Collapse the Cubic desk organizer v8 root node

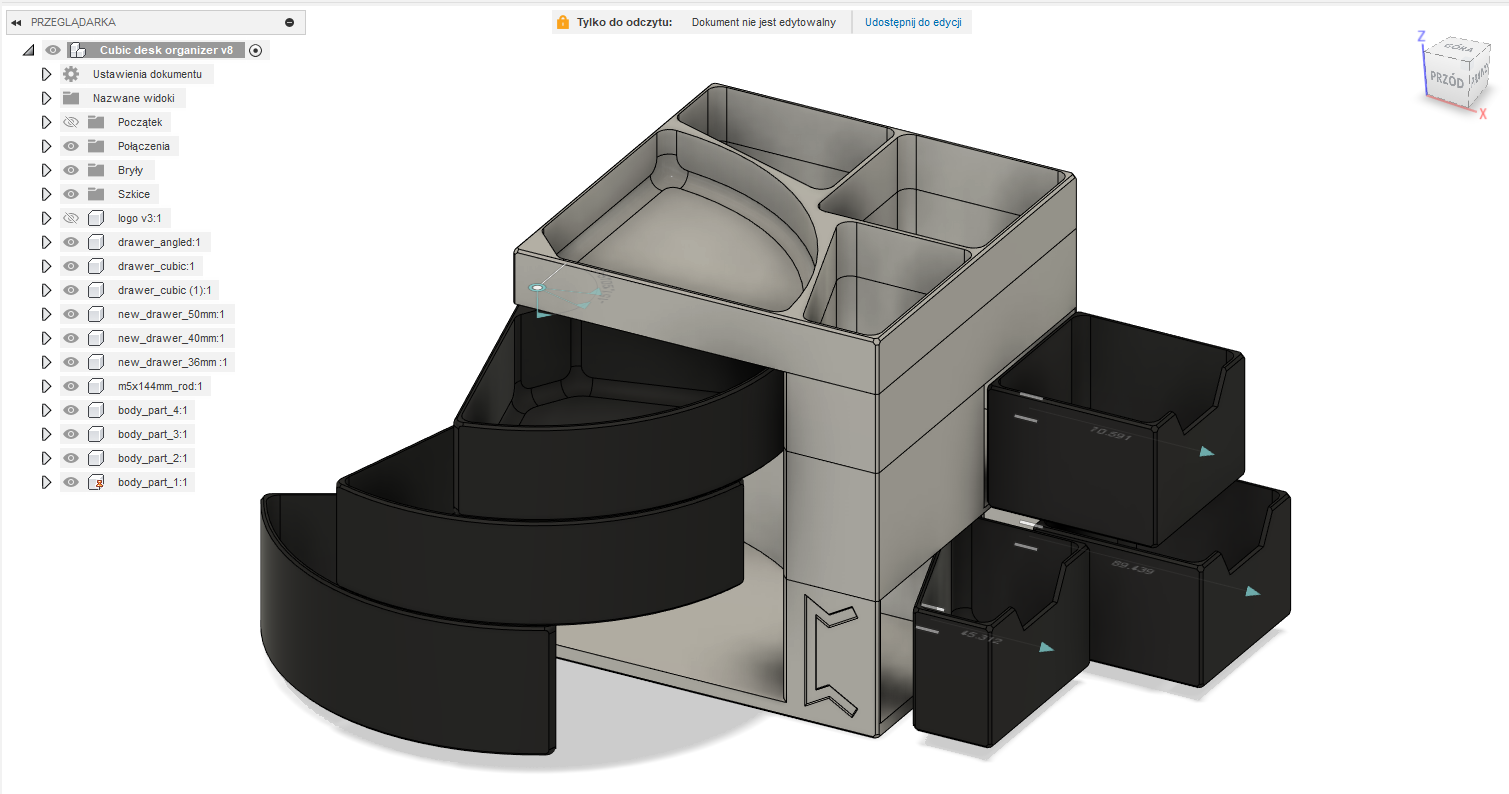pos(28,50)
